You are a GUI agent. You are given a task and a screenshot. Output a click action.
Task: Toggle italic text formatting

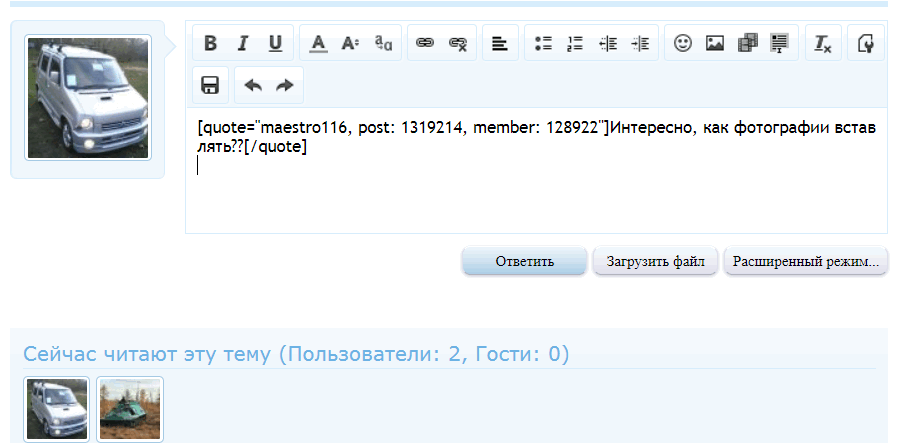point(243,43)
